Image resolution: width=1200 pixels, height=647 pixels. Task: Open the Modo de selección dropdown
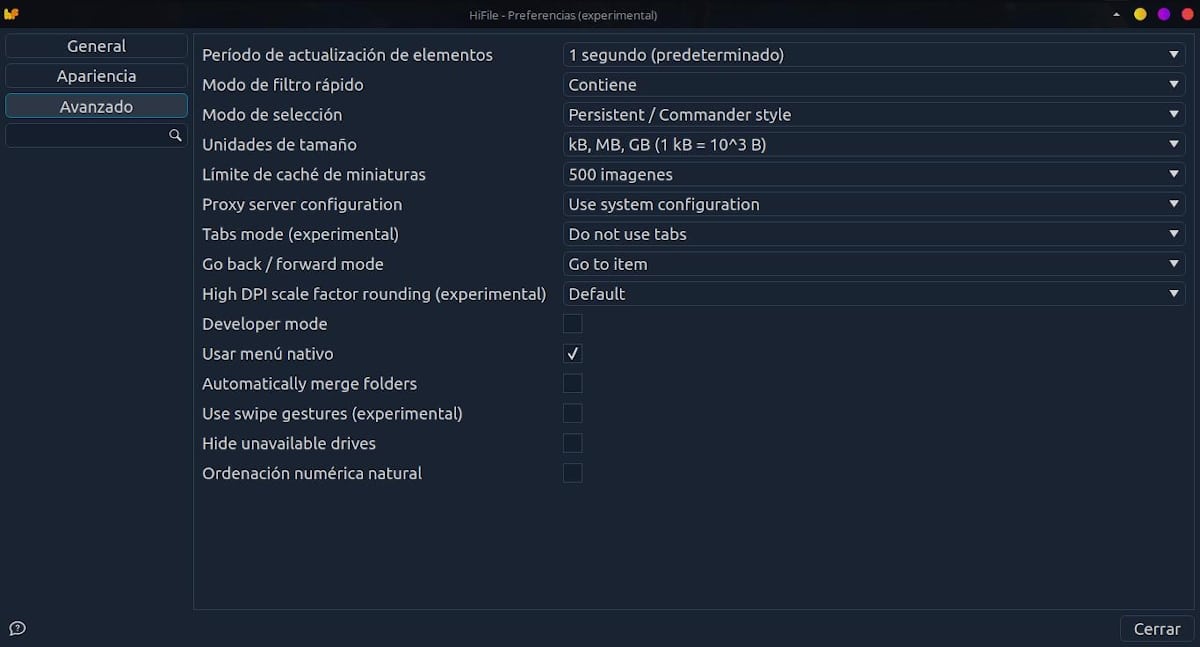tap(873, 115)
